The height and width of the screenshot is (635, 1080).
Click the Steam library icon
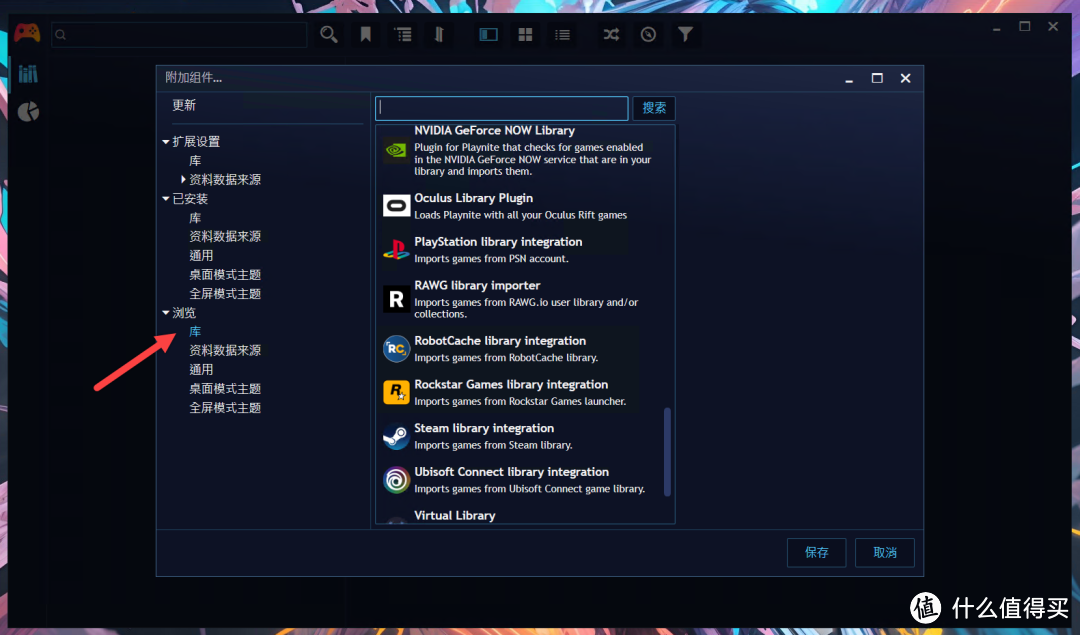(396, 436)
